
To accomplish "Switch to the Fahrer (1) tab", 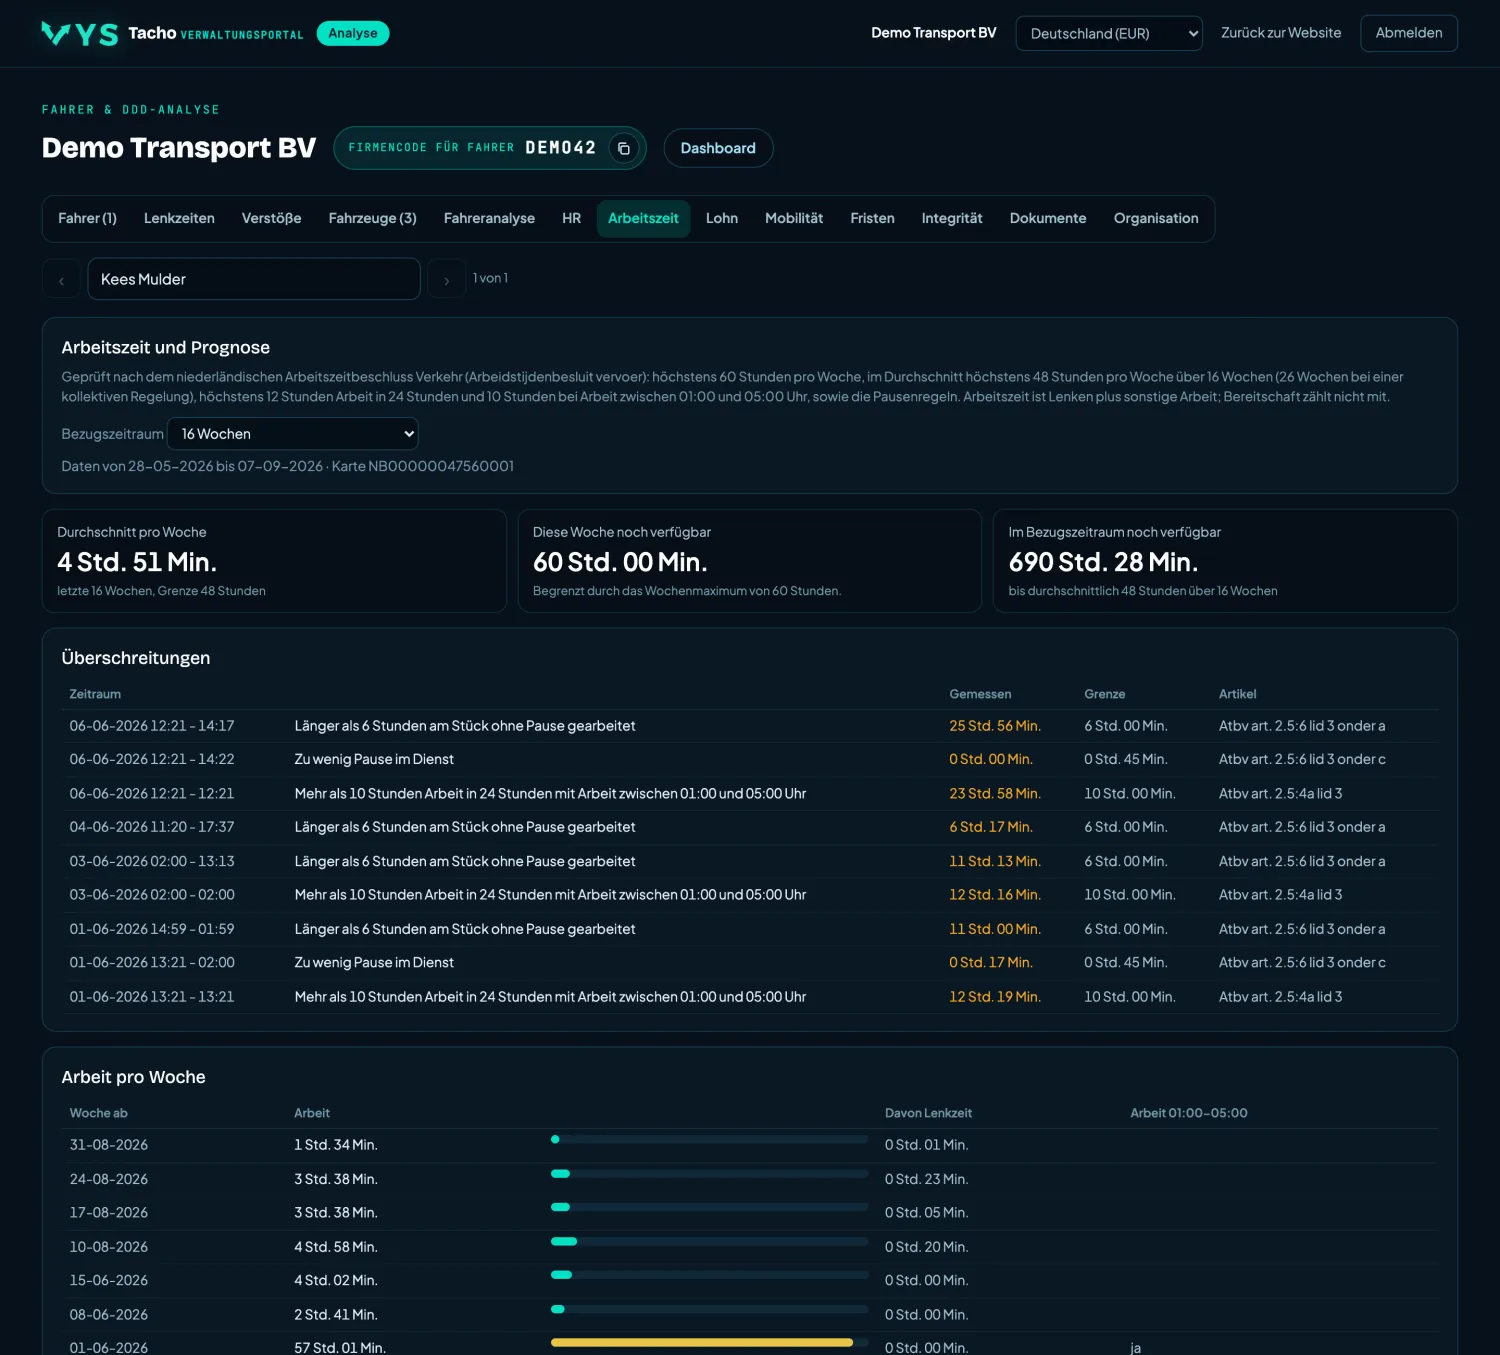I will 87,218.
